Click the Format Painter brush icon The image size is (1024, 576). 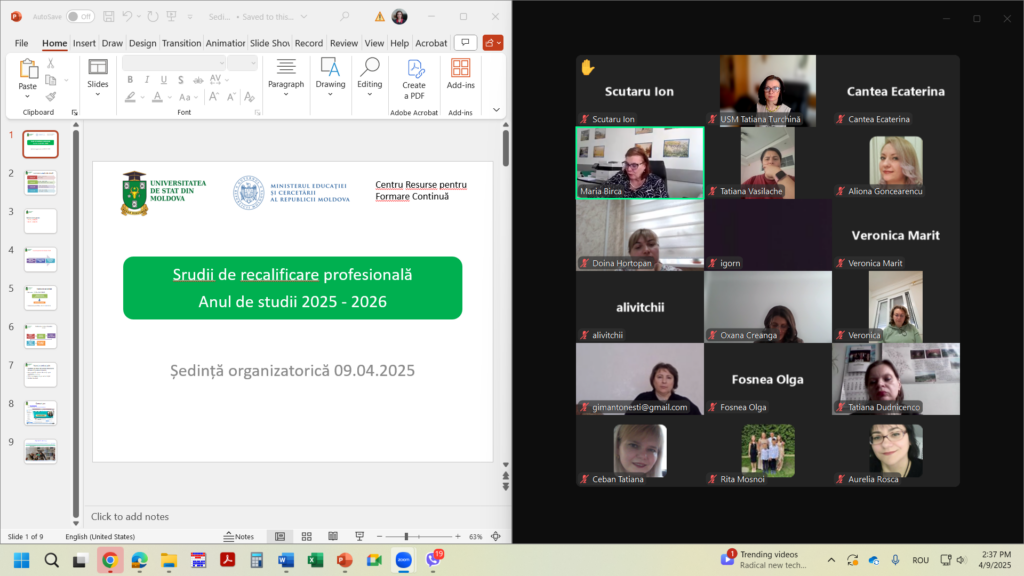(x=51, y=97)
